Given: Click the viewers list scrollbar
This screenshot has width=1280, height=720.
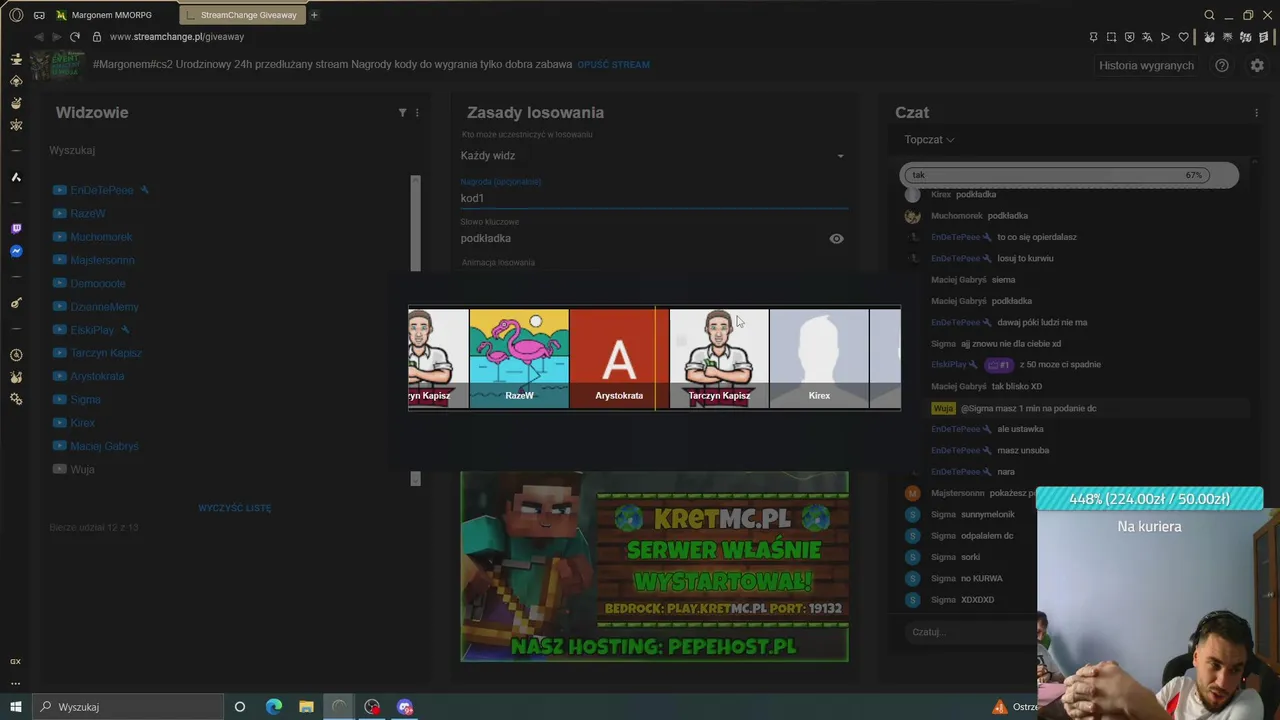Looking at the screenshot, I should (x=416, y=330).
